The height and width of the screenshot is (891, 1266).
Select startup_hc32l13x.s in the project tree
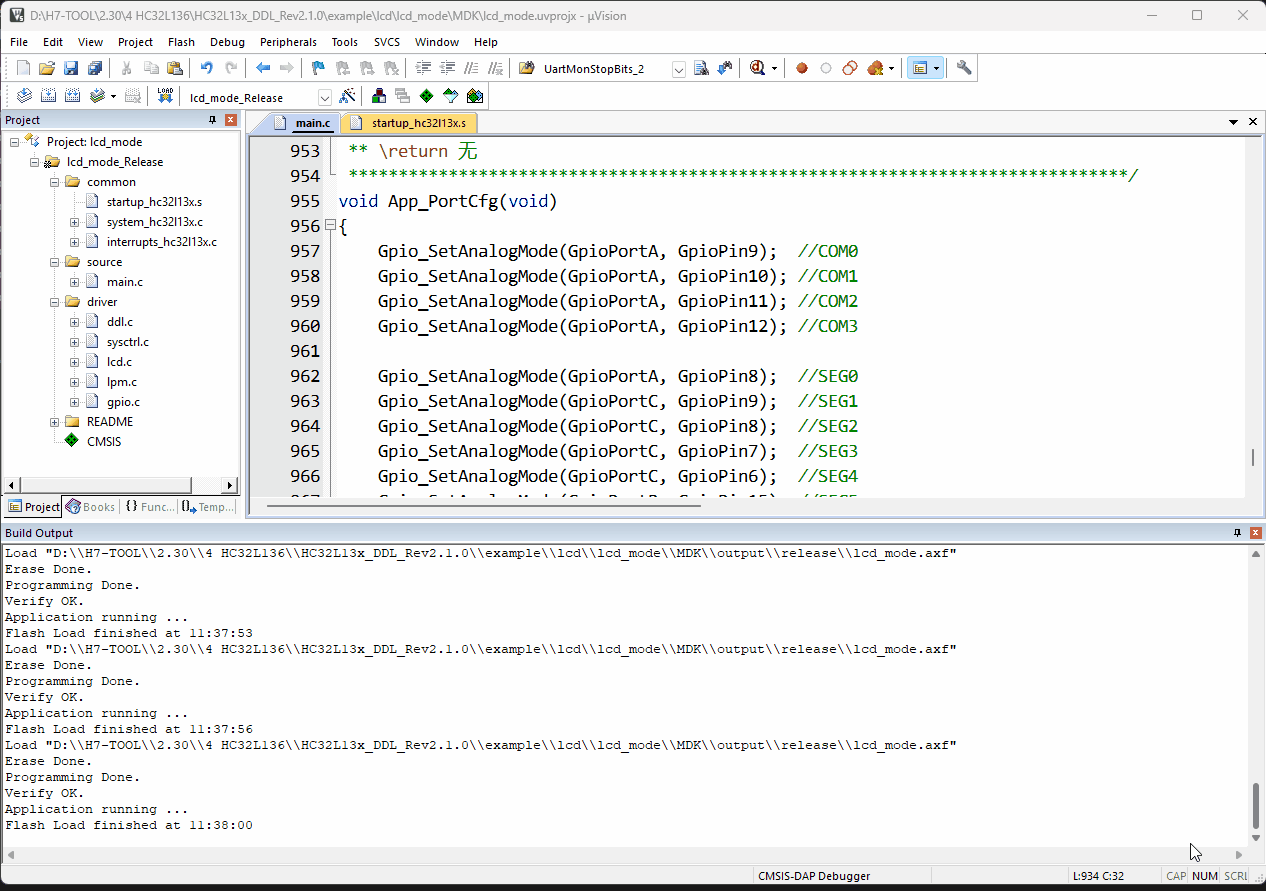pos(154,202)
